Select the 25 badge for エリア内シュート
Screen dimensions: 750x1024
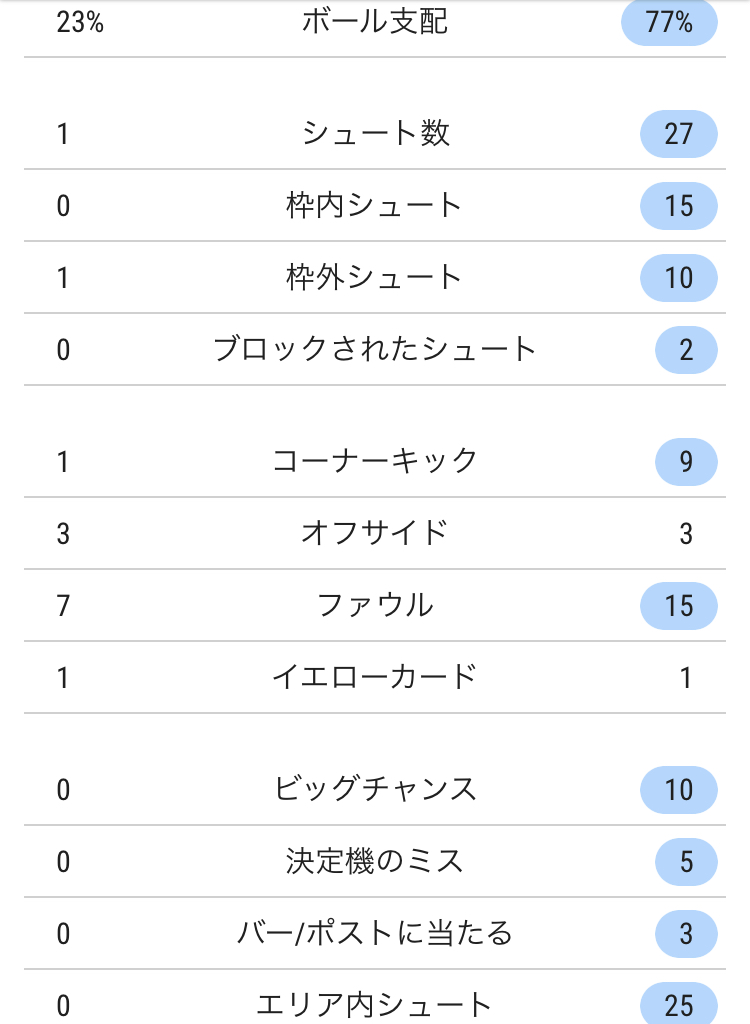679,1004
